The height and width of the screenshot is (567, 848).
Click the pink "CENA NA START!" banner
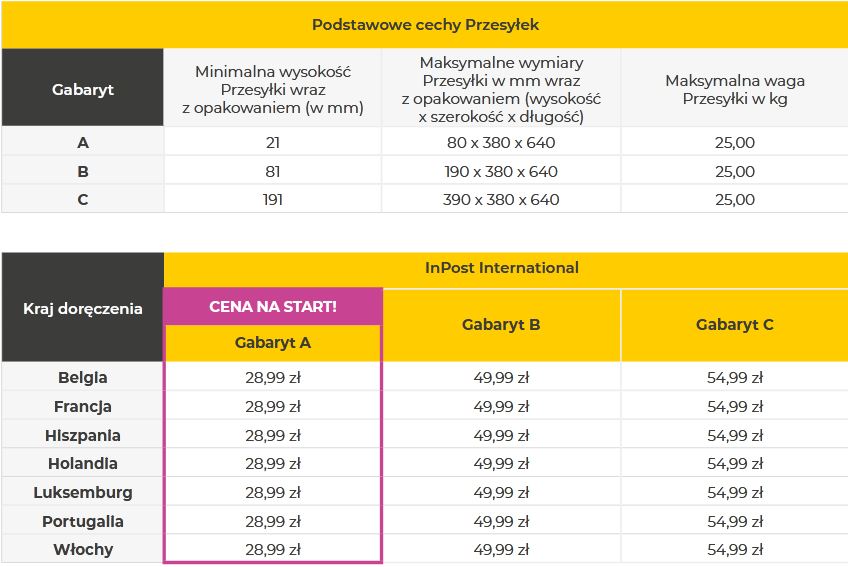pyautogui.click(x=273, y=306)
